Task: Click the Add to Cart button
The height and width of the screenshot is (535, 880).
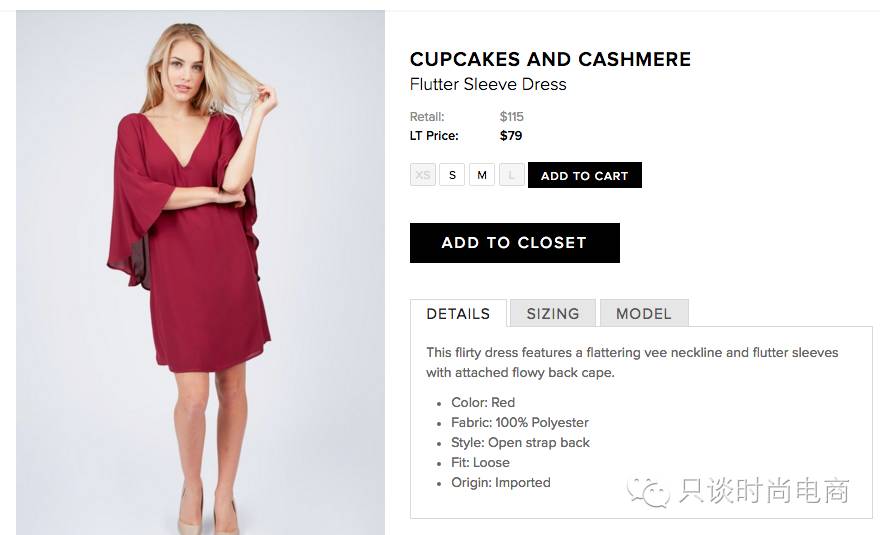Action: coord(585,175)
